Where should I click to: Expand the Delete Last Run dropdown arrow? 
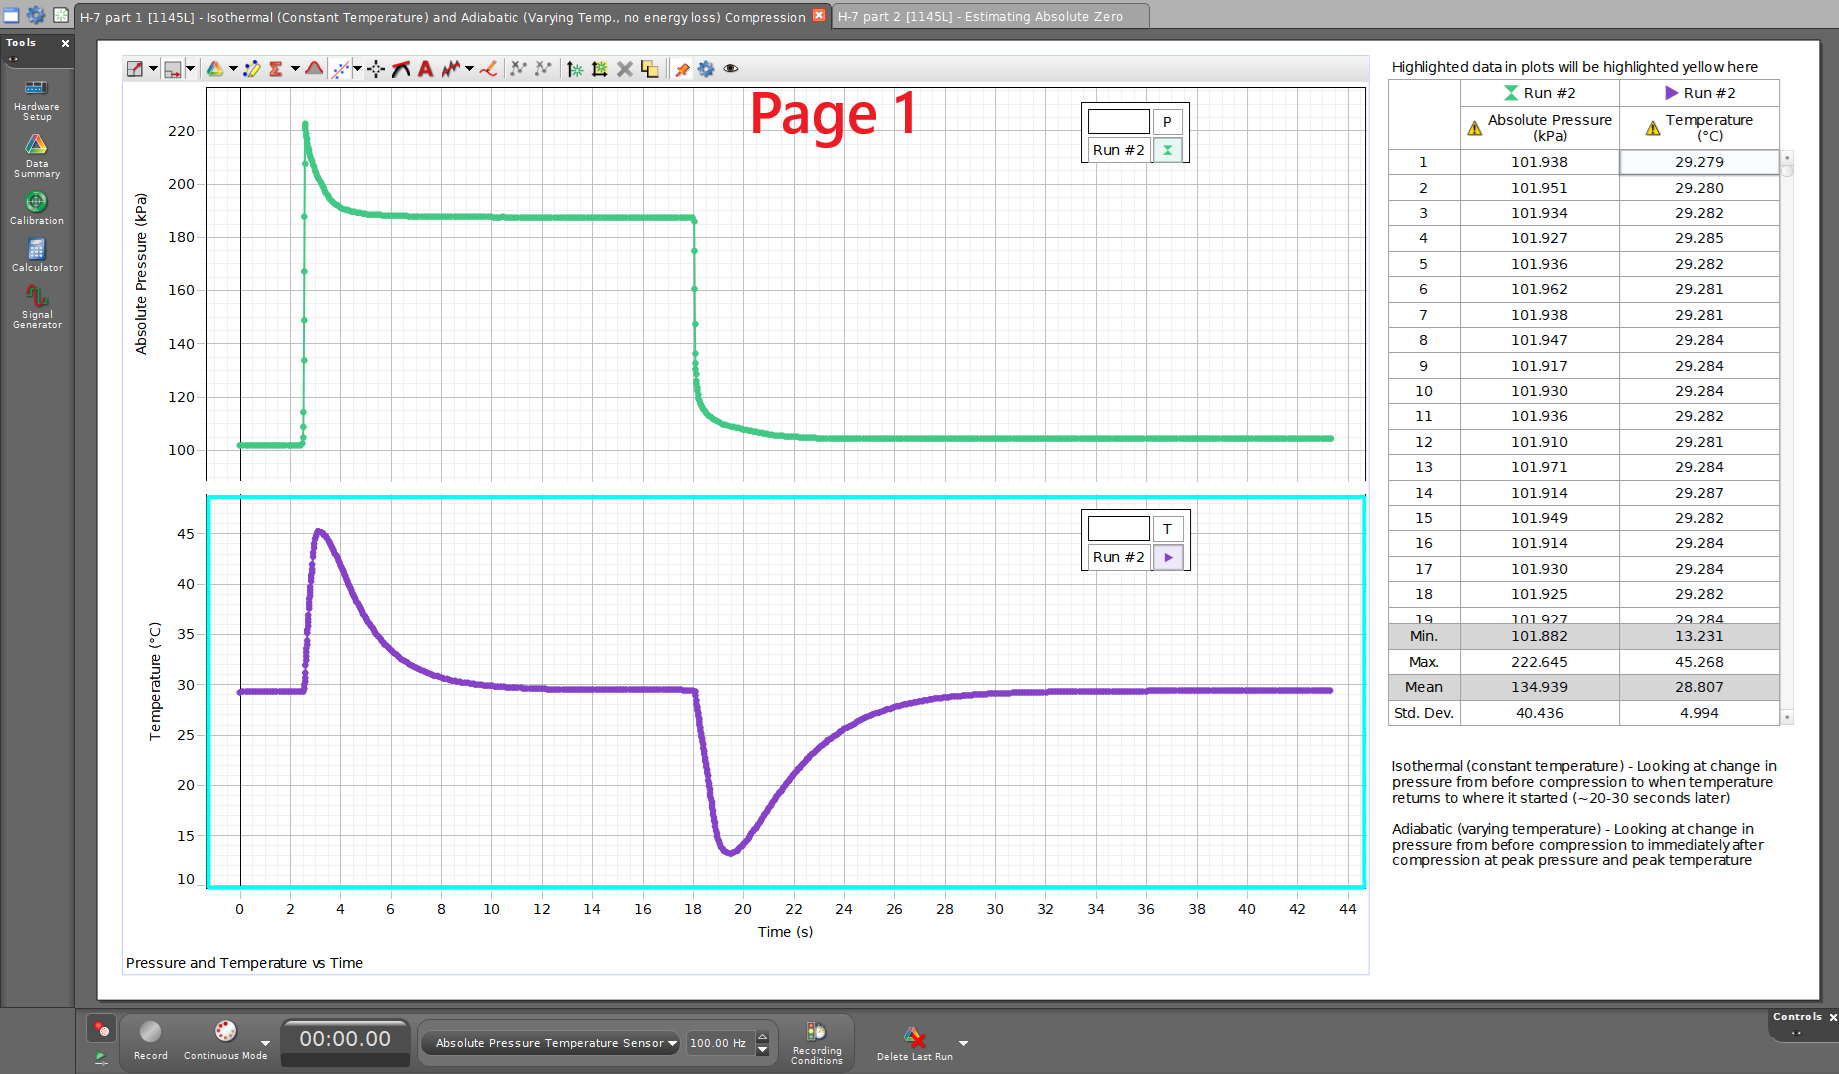point(963,1043)
